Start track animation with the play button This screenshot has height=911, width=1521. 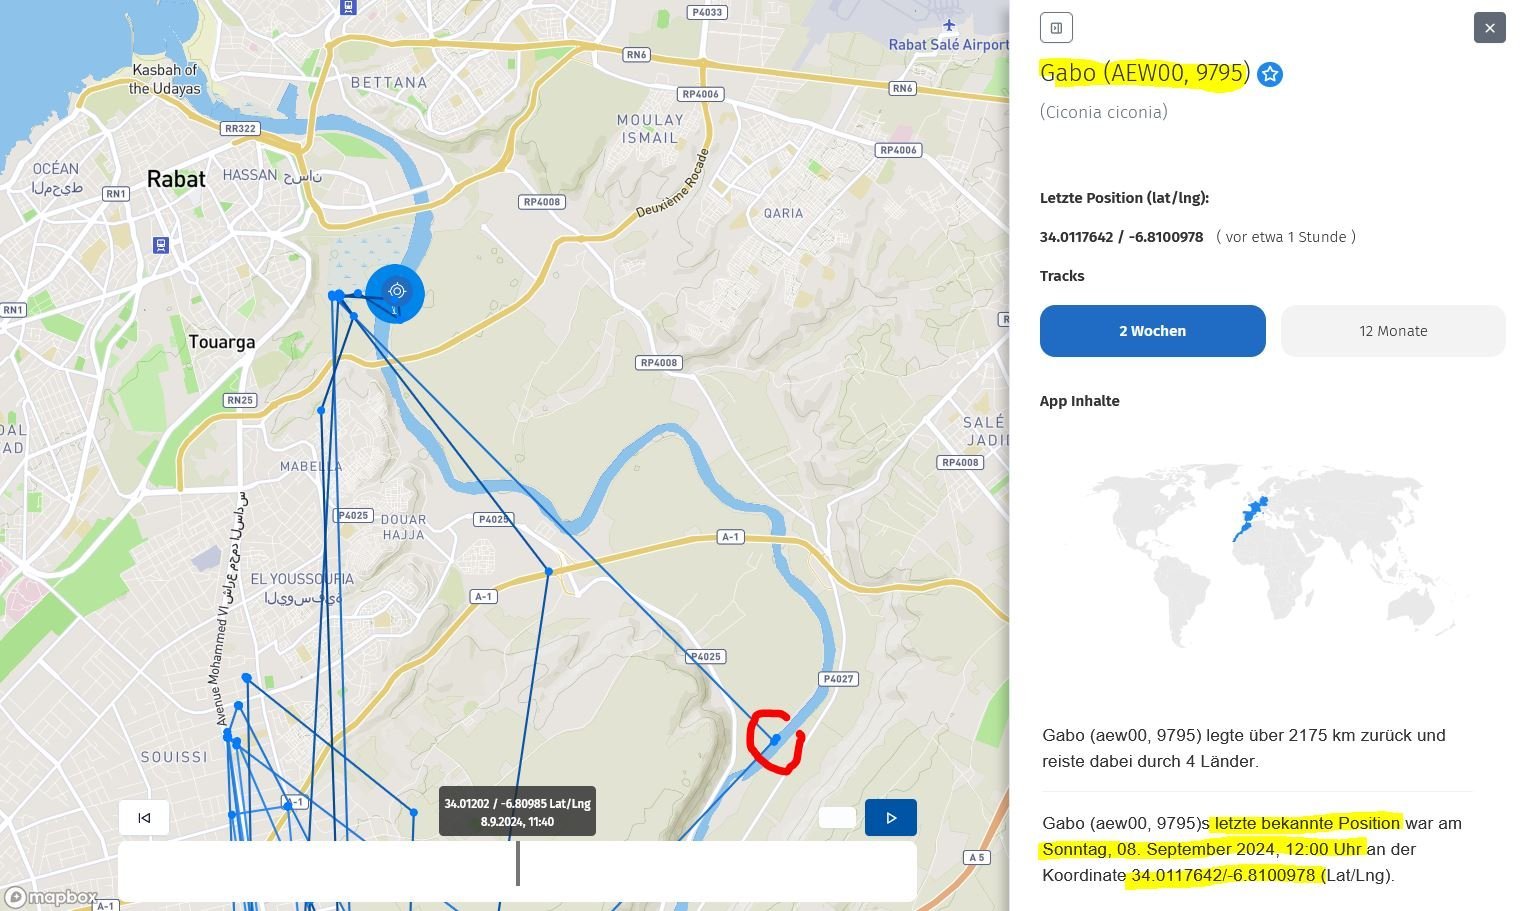tap(890, 818)
